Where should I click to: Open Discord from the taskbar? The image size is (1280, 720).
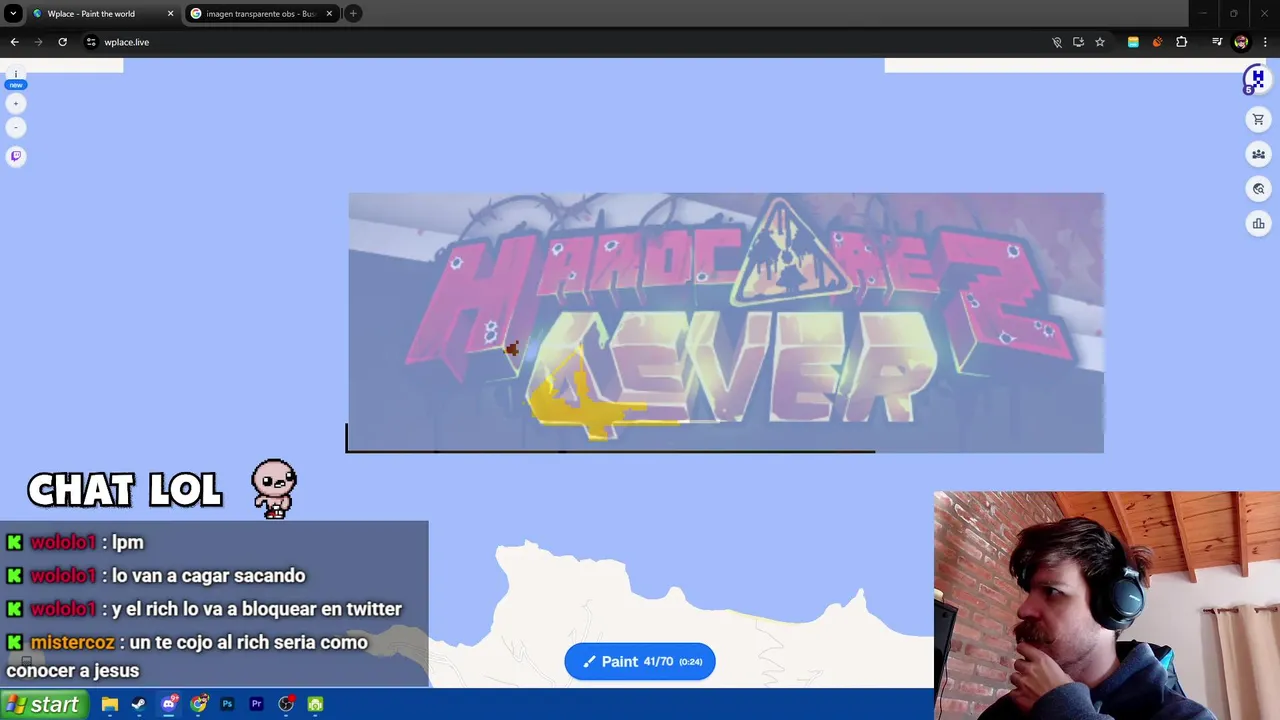(169, 704)
